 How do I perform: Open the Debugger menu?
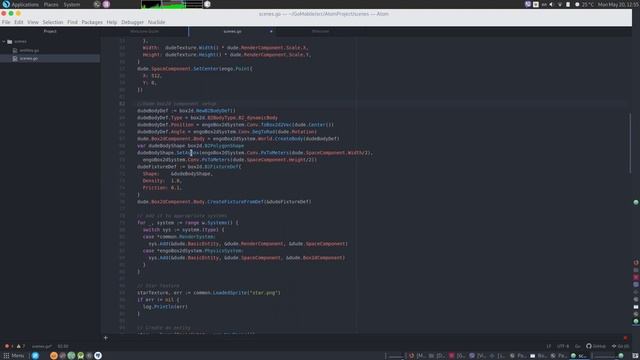click(x=132, y=22)
